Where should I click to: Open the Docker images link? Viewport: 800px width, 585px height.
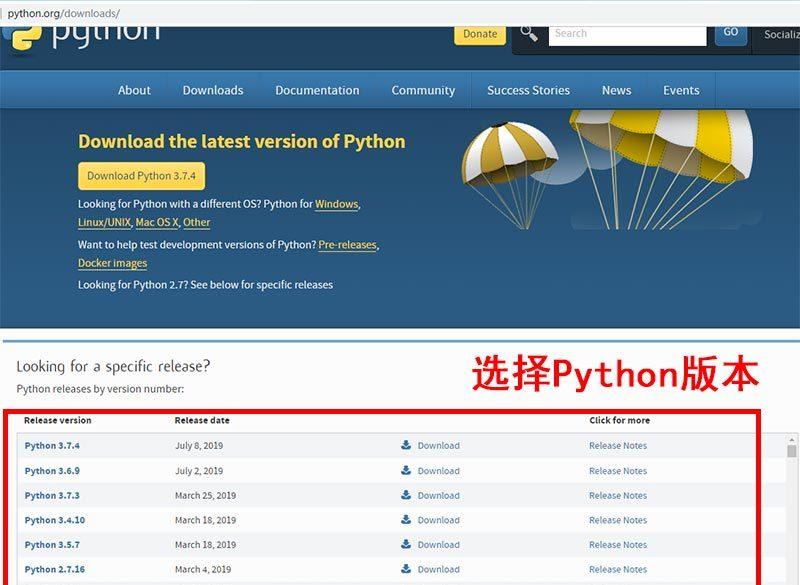112,263
